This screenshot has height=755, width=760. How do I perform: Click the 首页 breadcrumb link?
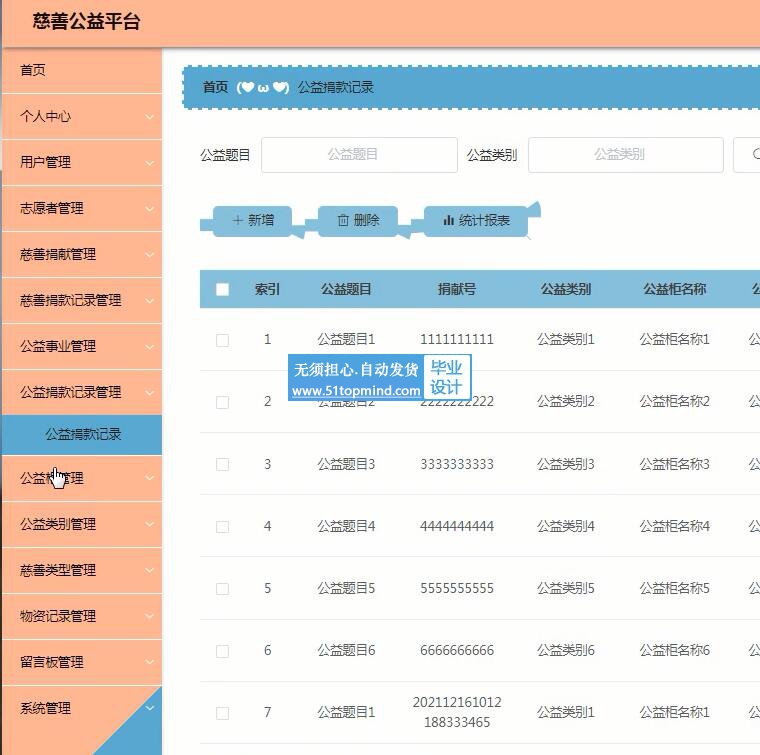[x=216, y=87]
